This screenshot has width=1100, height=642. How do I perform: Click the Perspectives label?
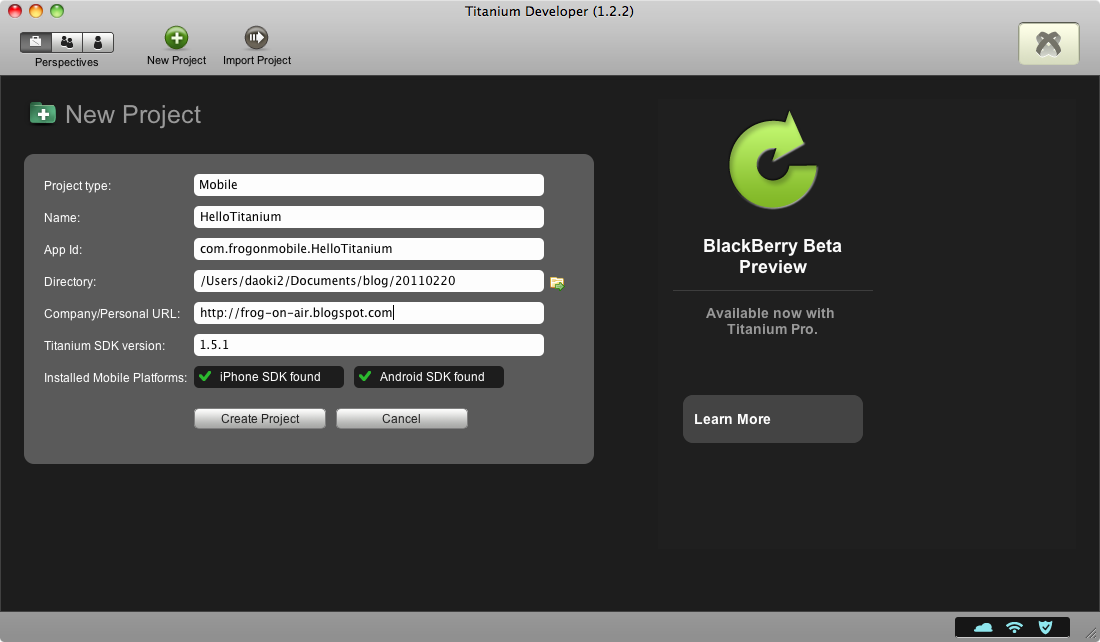click(67, 62)
